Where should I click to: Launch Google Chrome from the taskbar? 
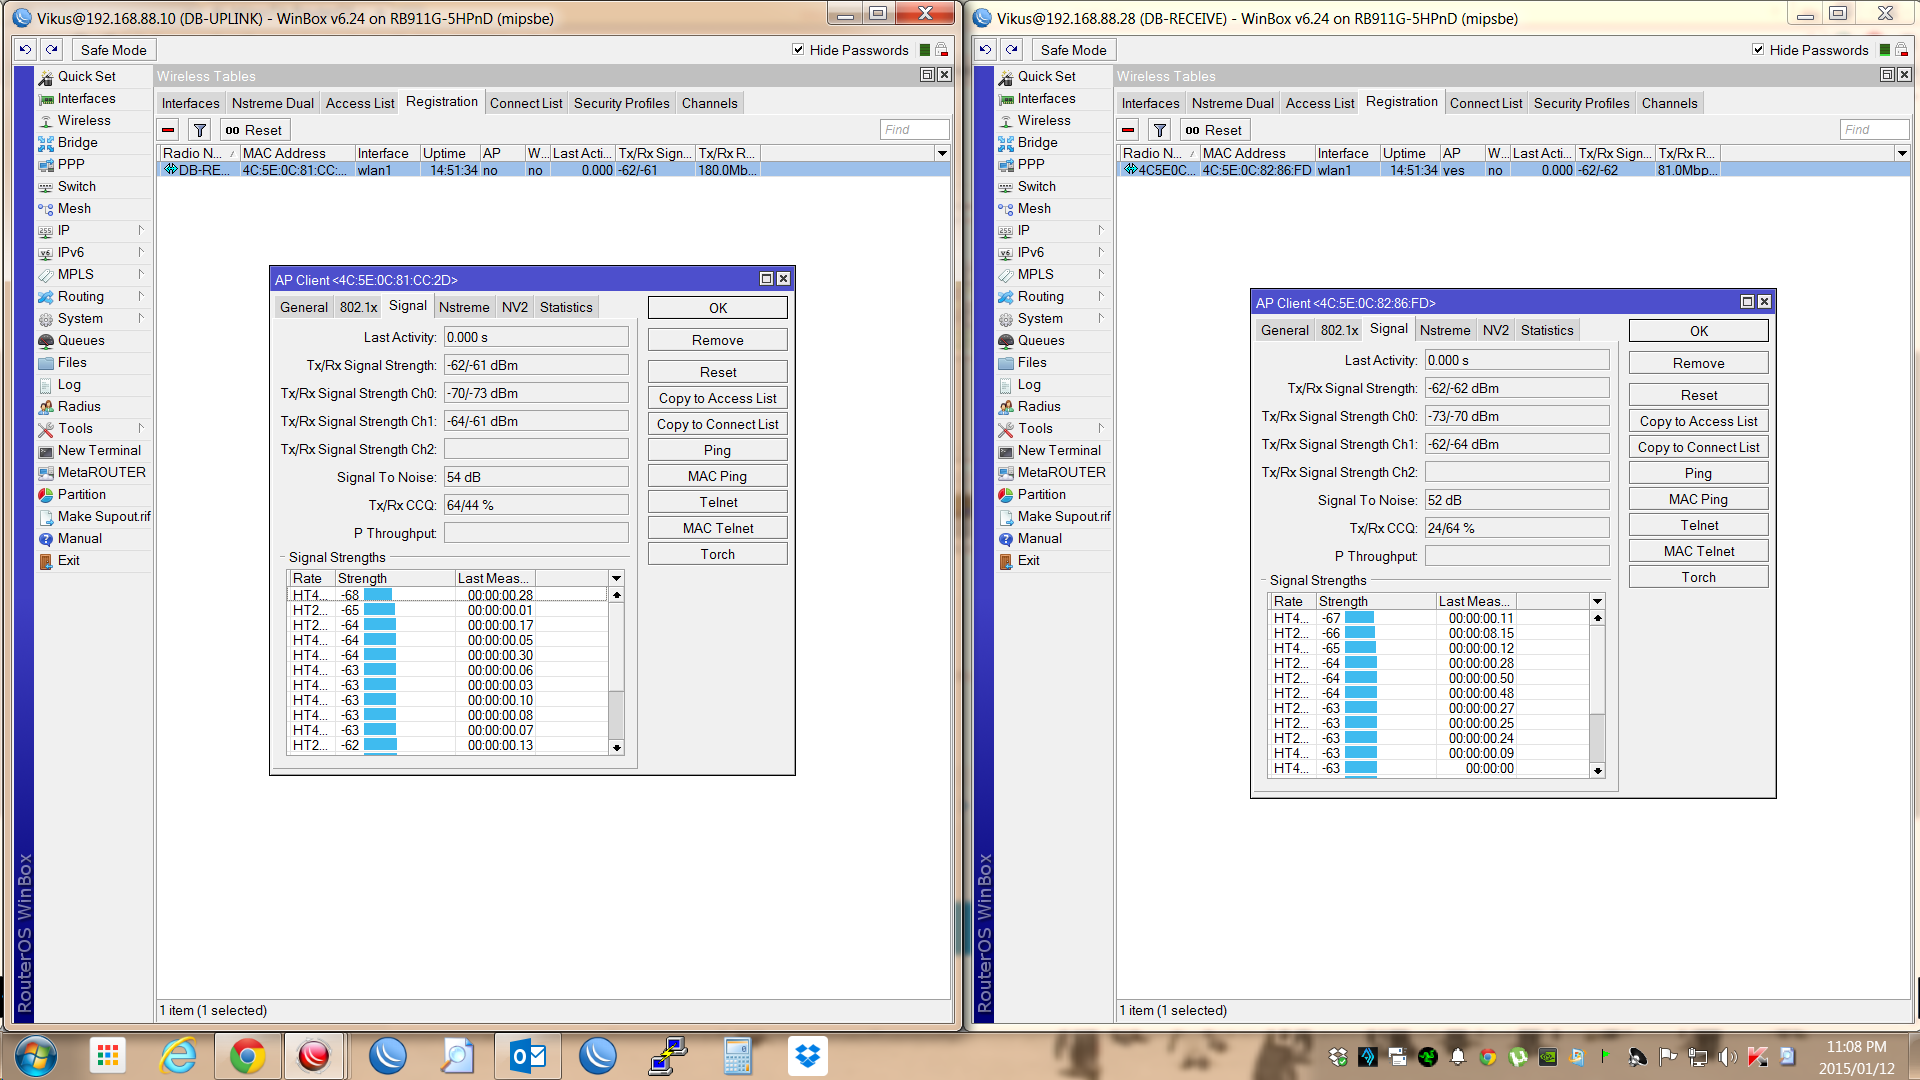(x=247, y=1056)
